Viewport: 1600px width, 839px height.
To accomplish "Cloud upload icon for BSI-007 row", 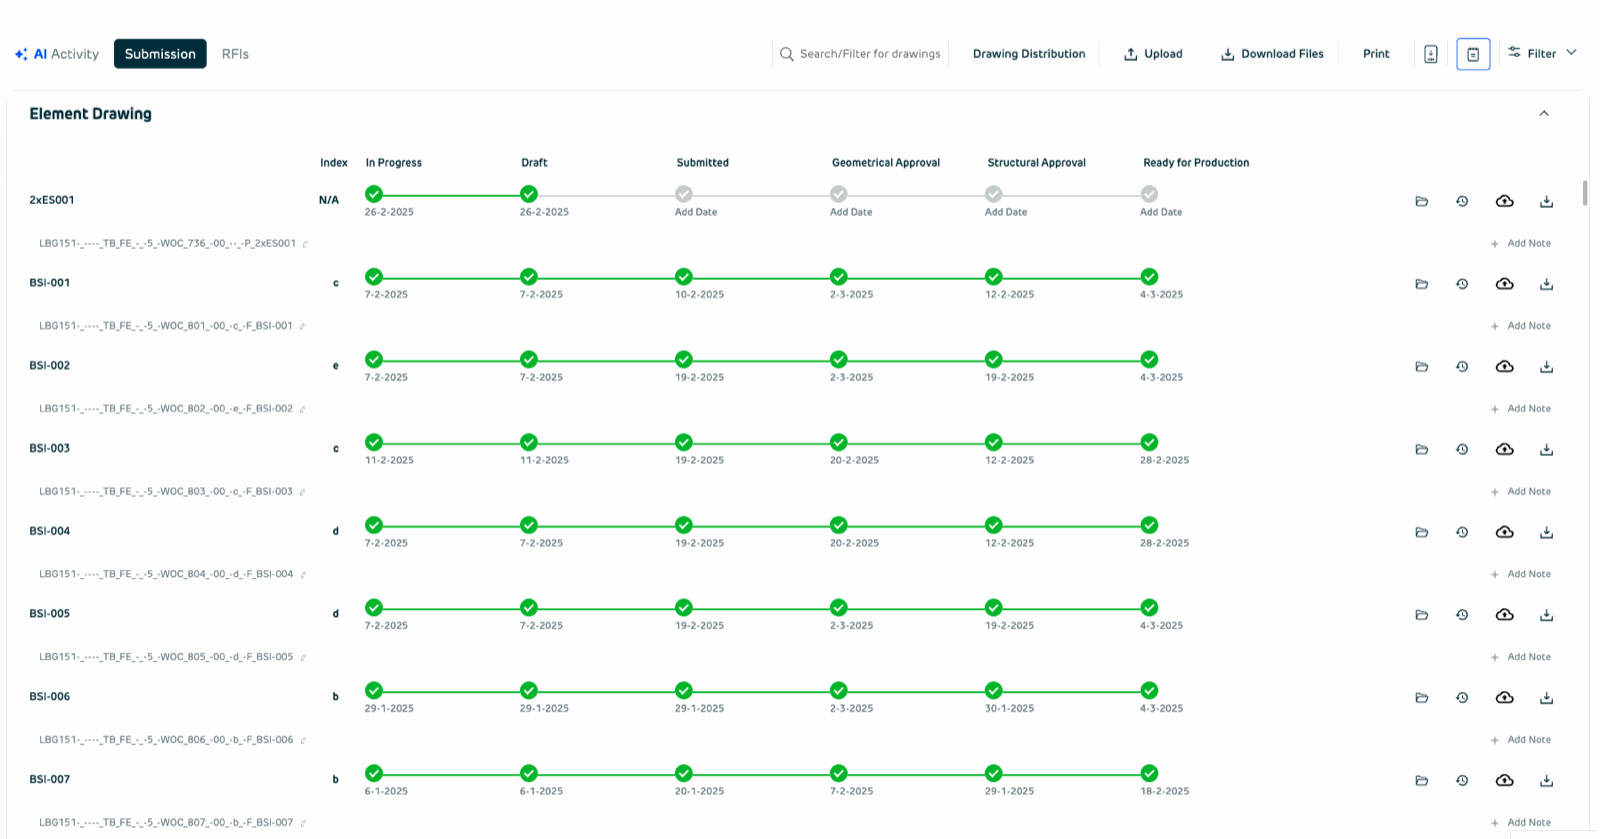I will (x=1504, y=781).
